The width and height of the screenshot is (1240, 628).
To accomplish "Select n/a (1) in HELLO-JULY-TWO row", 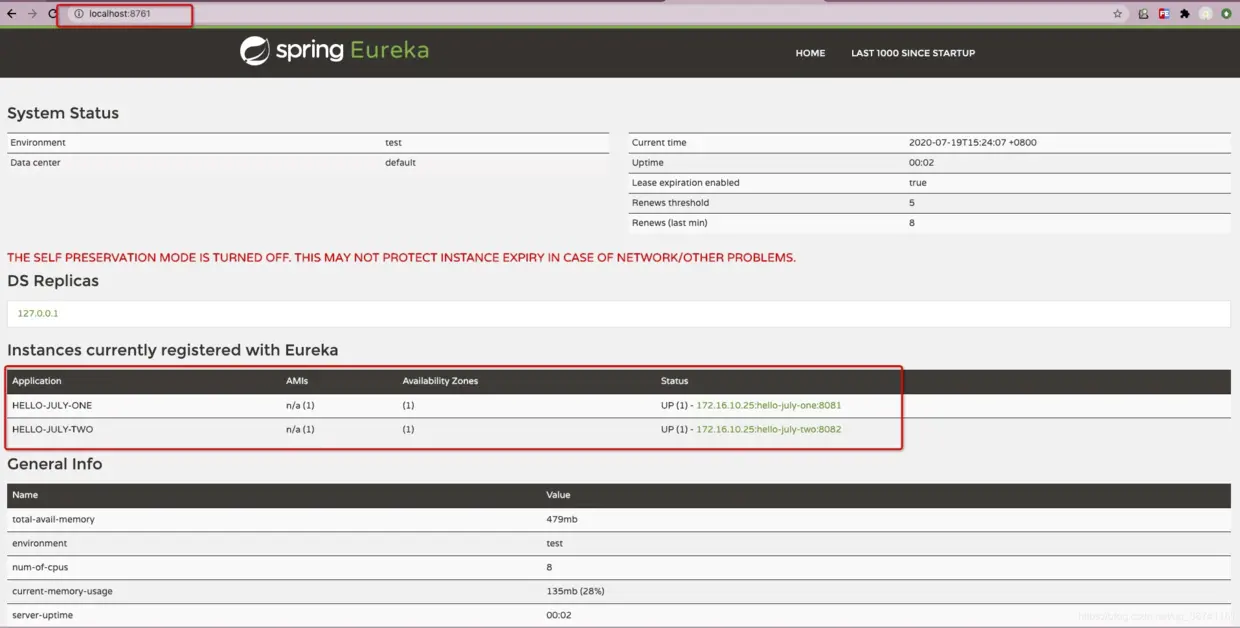I will (300, 429).
